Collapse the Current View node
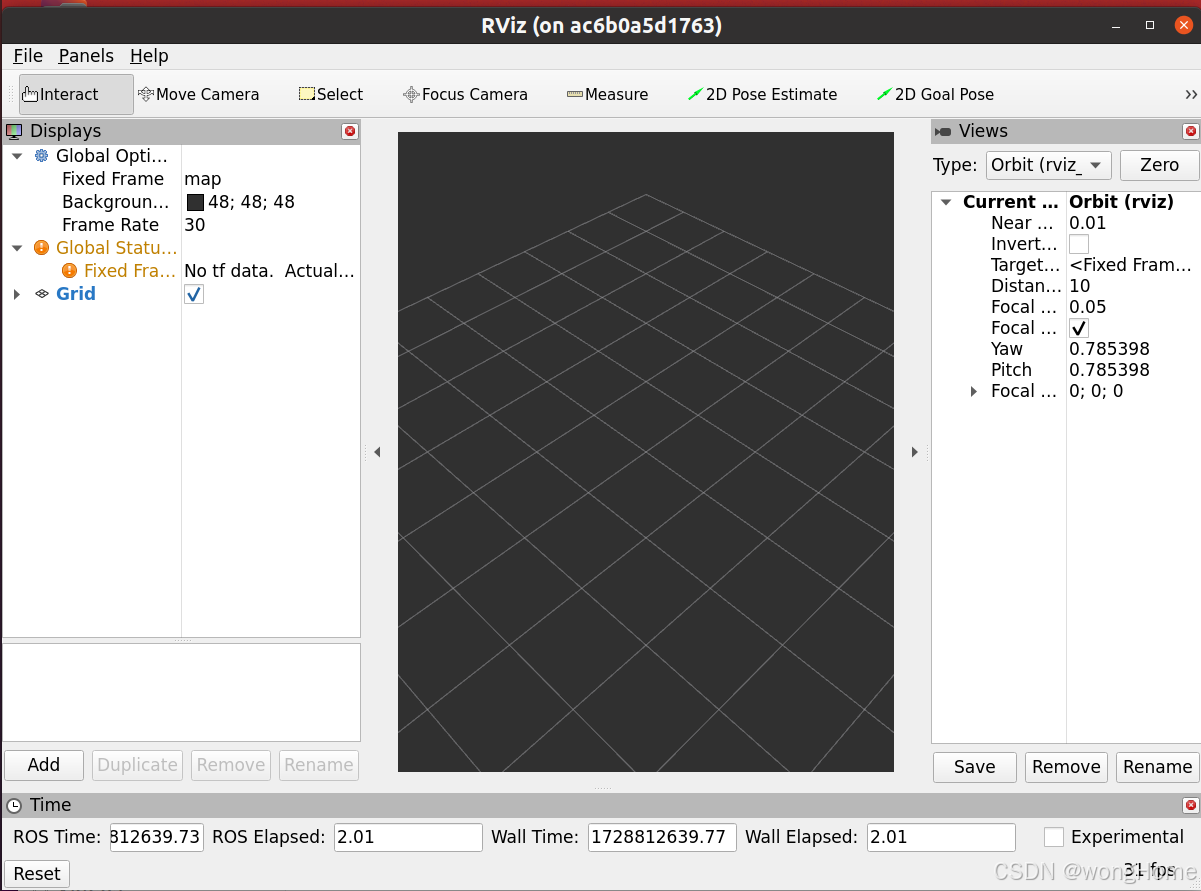 coord(946,202)
